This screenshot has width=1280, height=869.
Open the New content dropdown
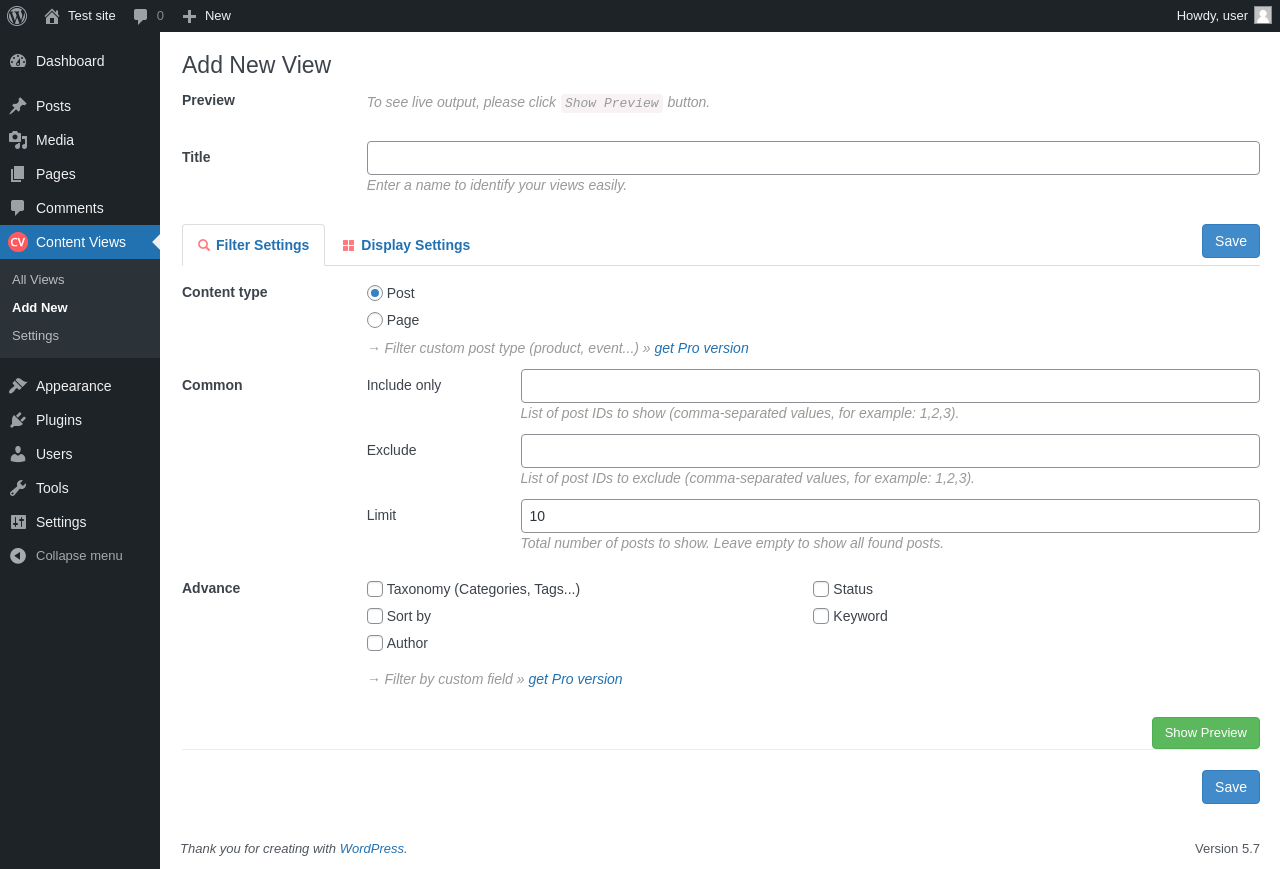click(x=206, y=16)
